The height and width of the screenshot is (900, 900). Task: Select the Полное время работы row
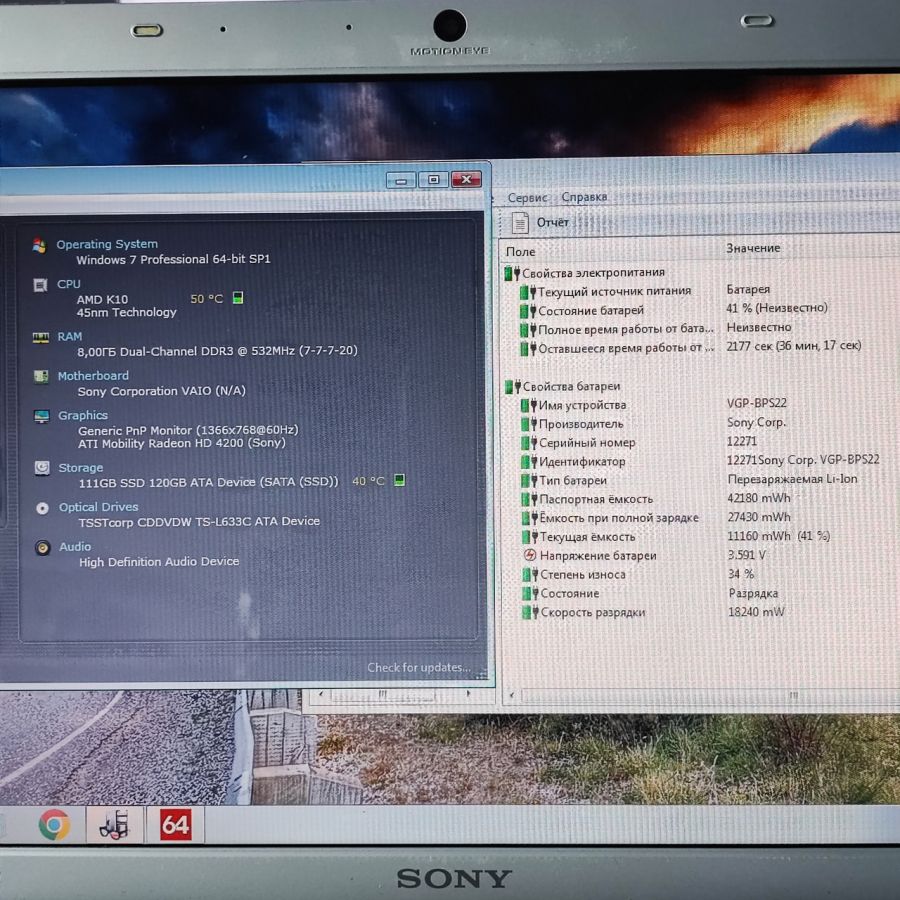point(700,328)
